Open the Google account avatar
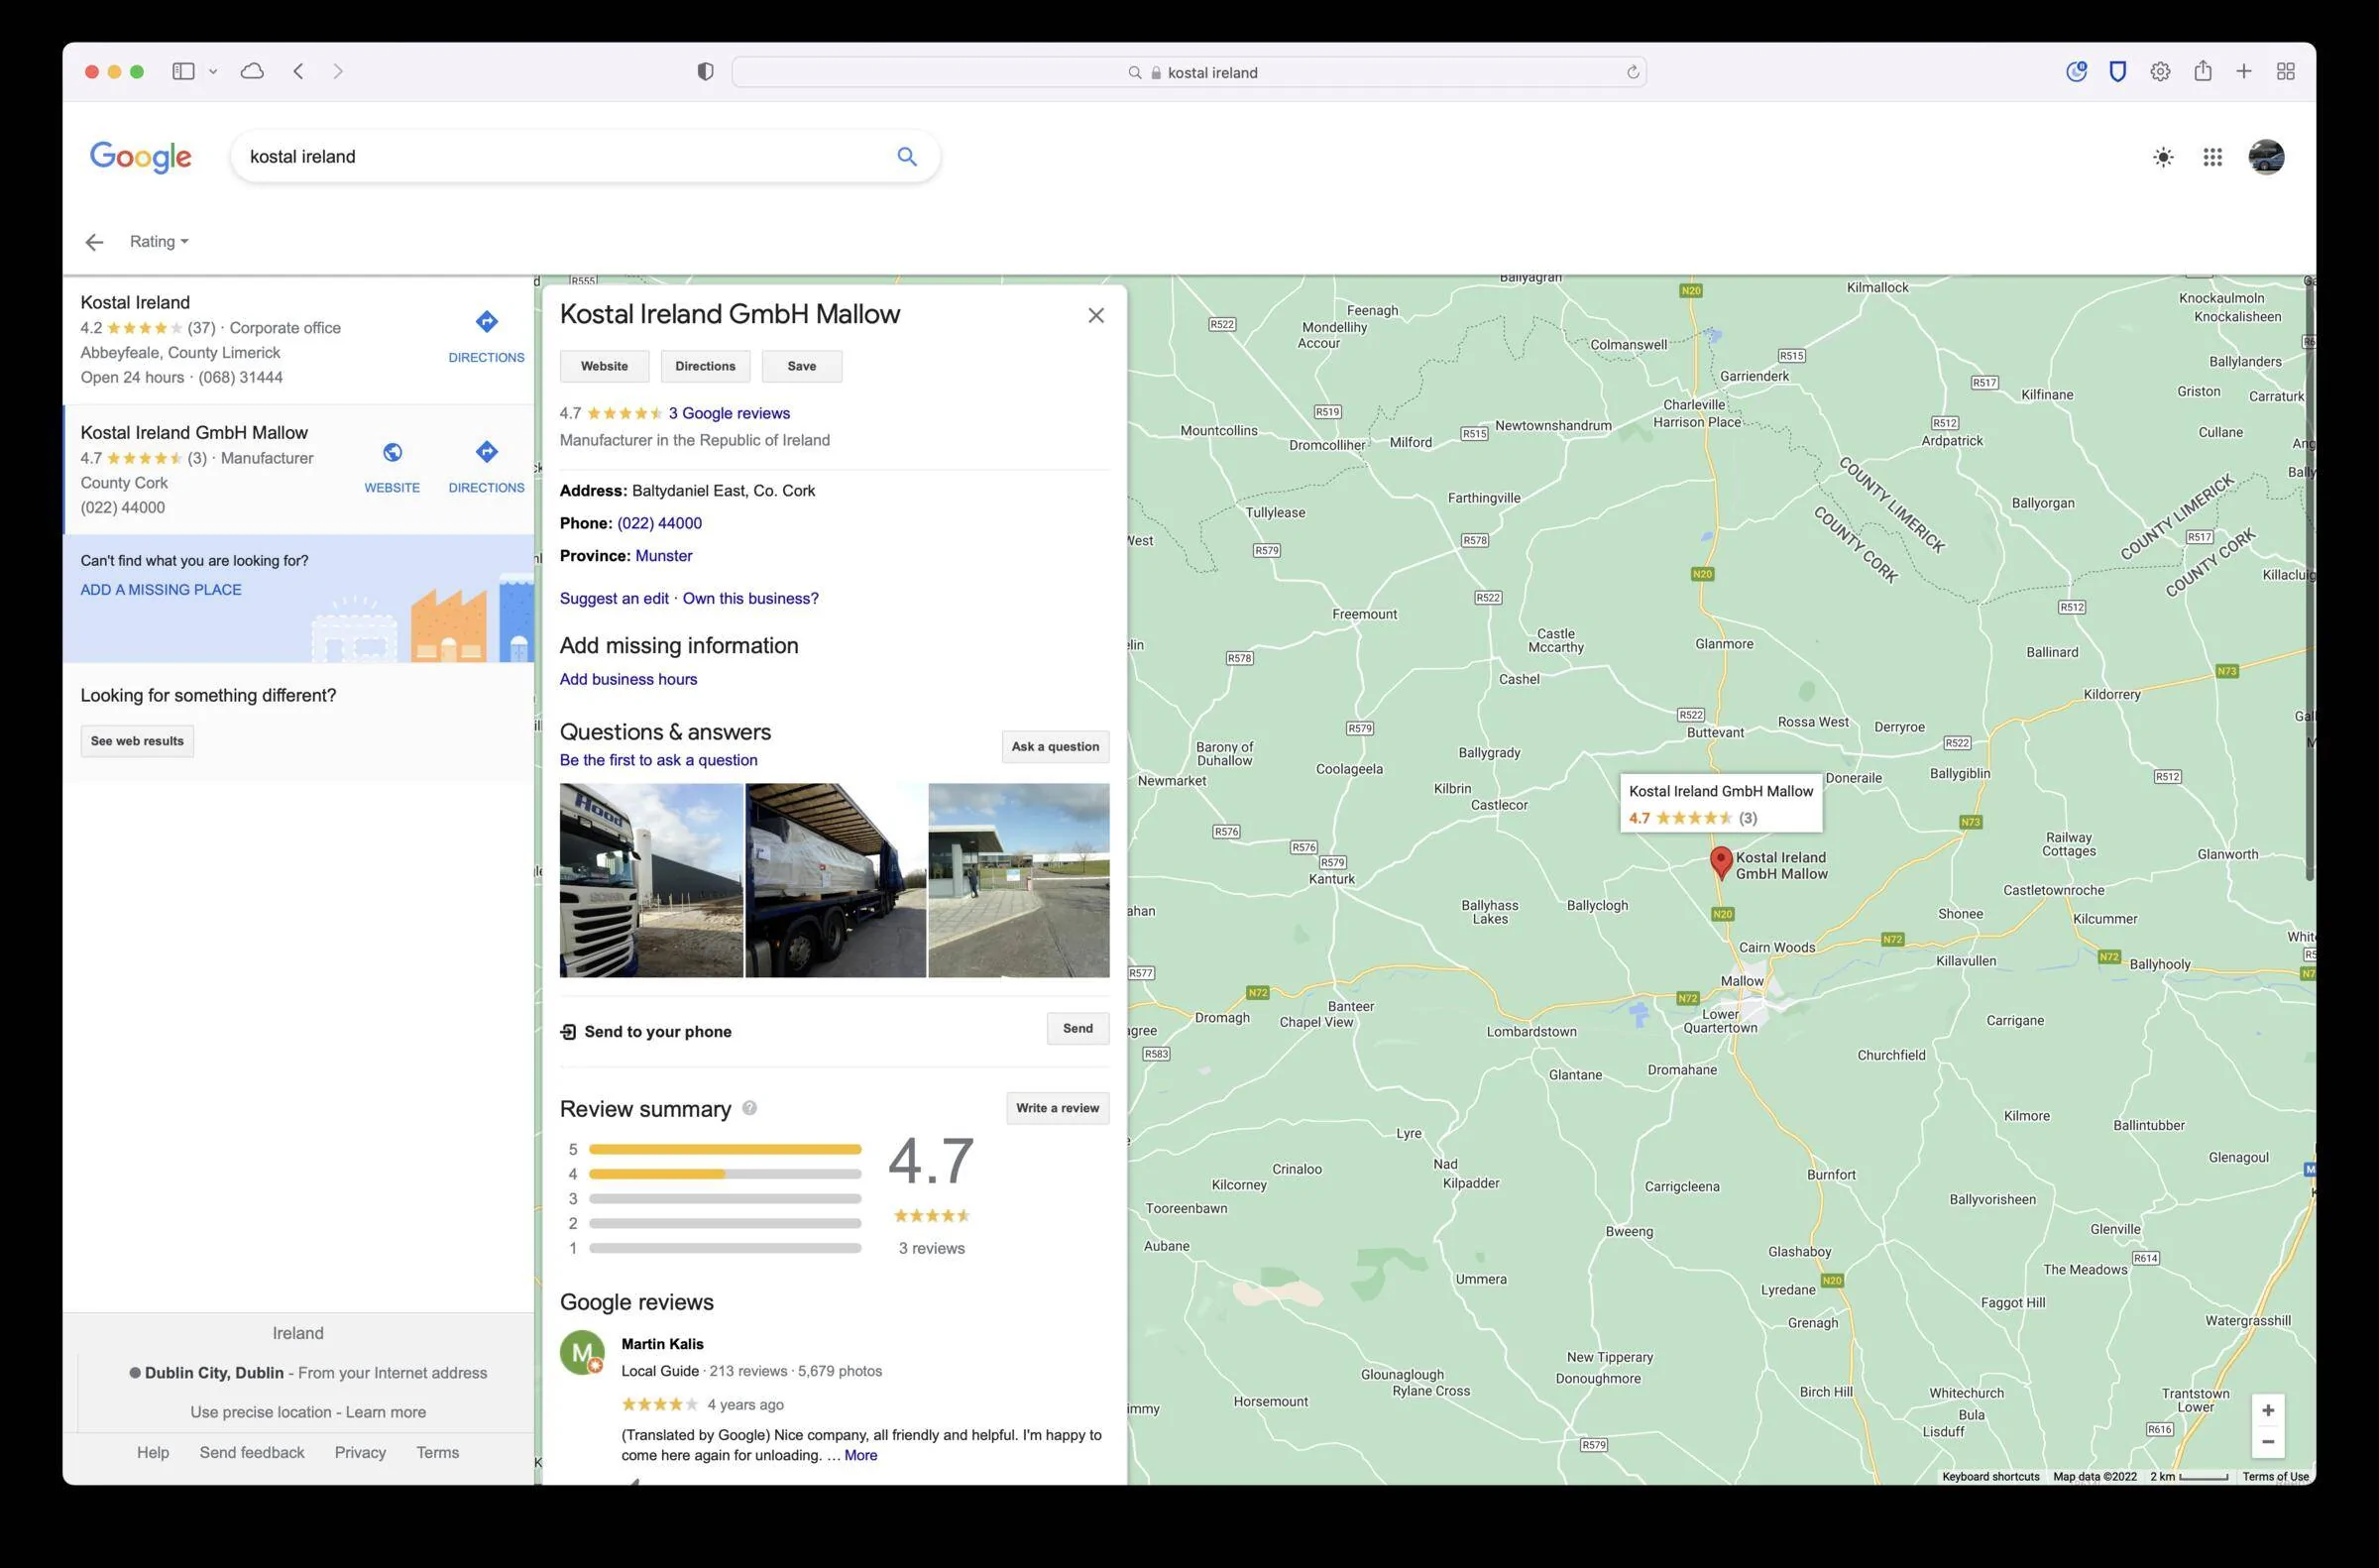 [x=2266, y=157]
